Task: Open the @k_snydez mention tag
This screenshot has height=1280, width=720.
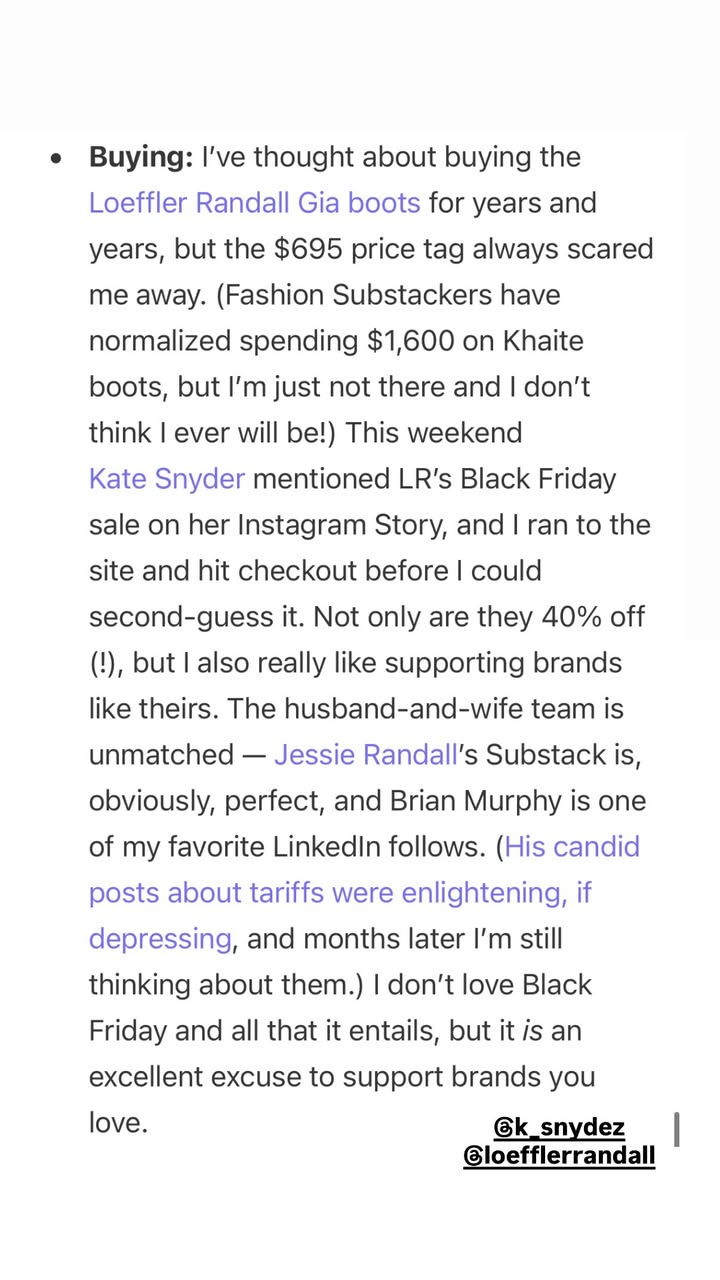Action: click(559, 1128)
